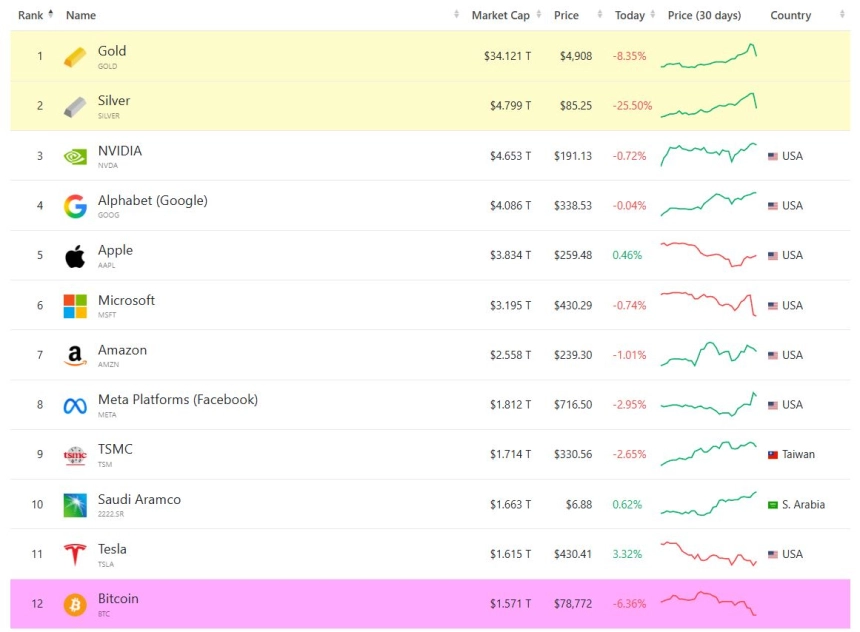Open the Saudi Aramco name link
This screenshot has height=632, width=860.
point(139,499)
